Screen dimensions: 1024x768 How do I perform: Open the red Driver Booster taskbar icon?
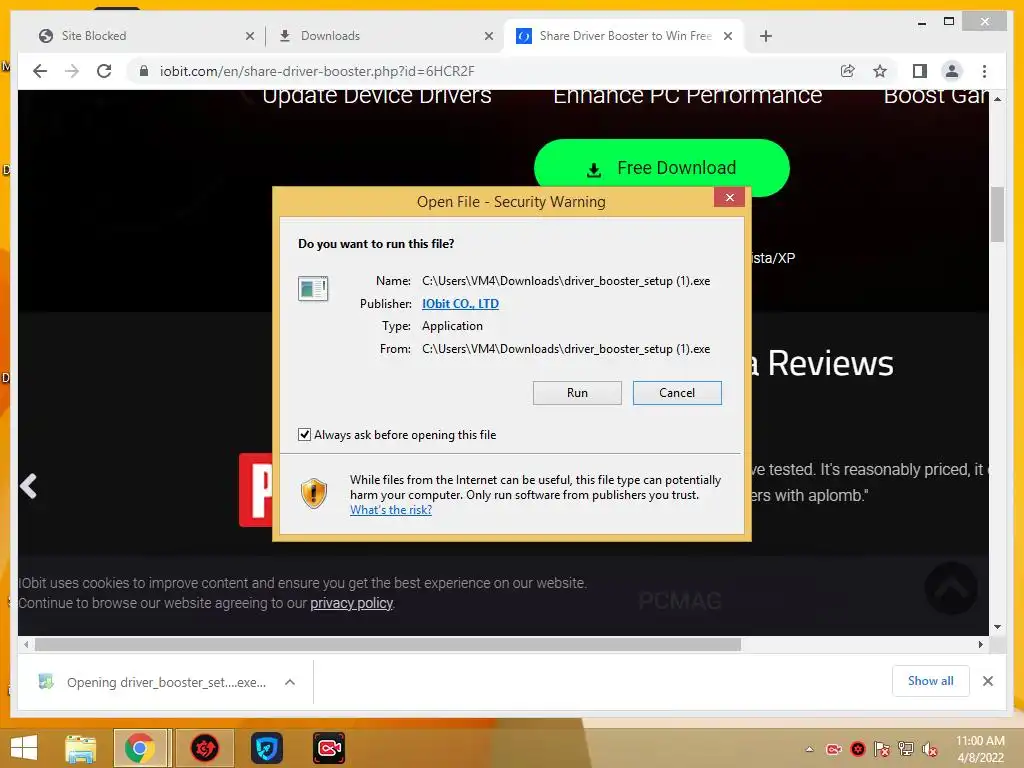click(204, 748)
